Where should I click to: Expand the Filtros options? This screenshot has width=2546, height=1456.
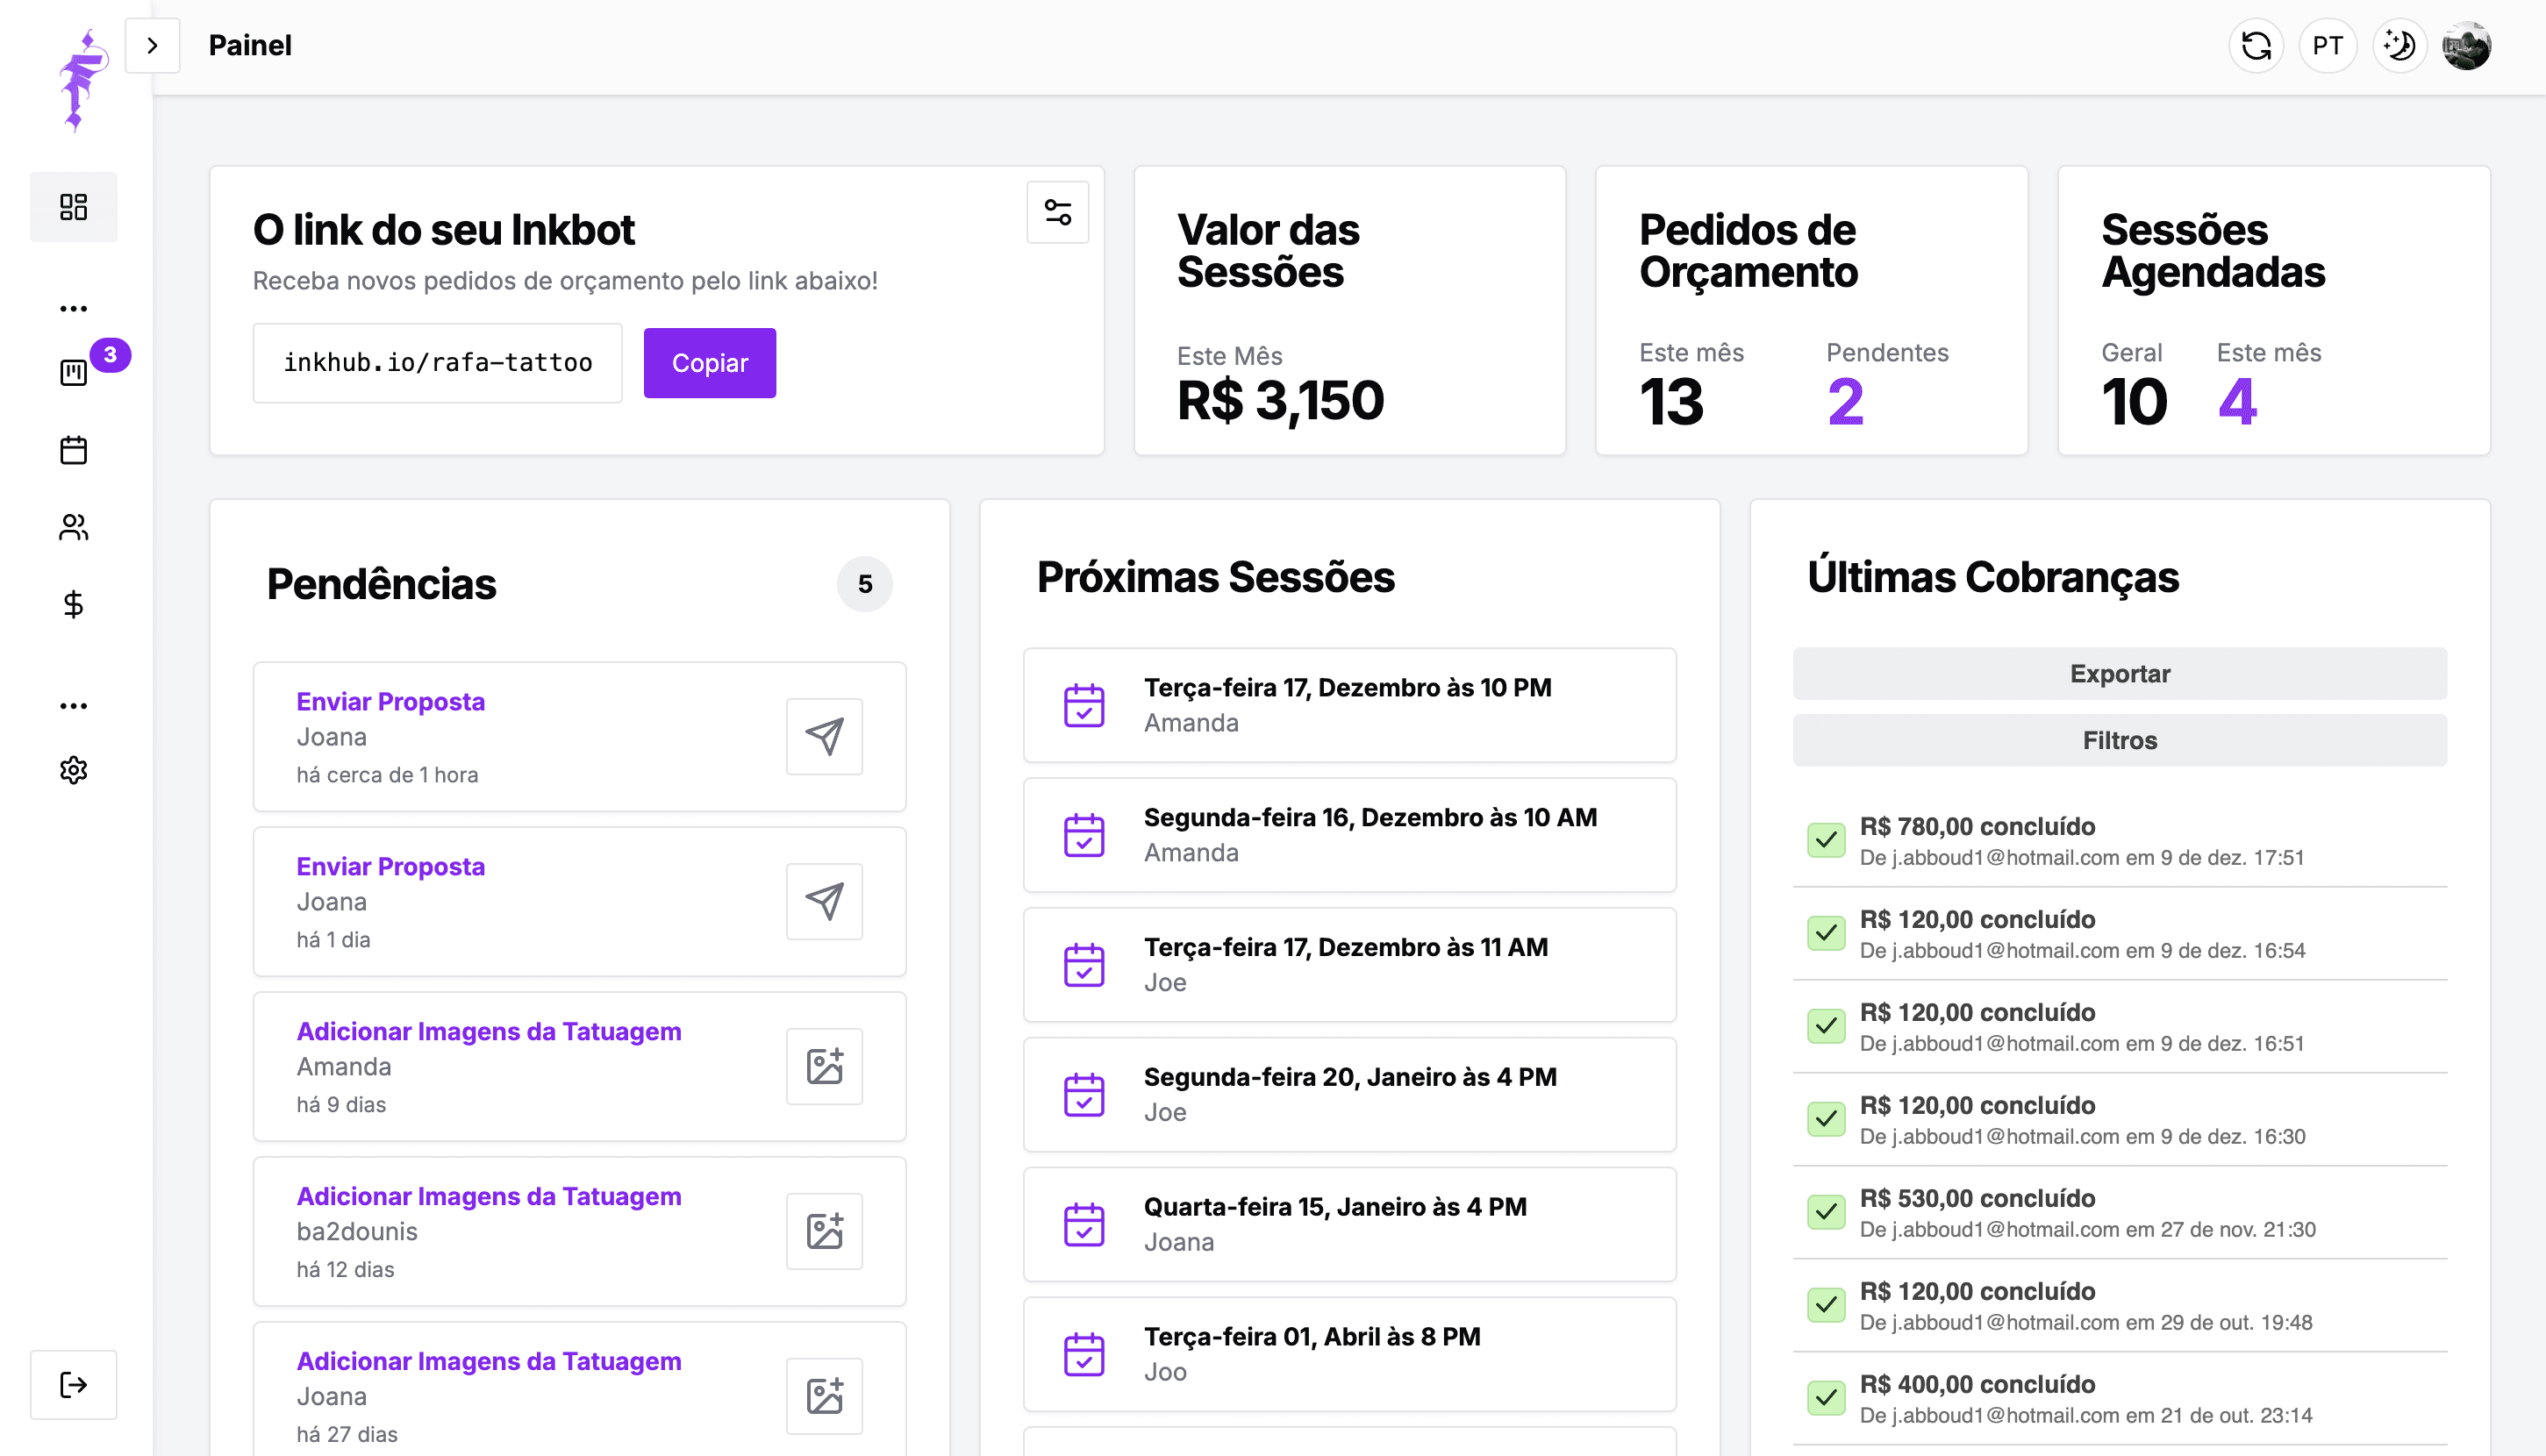[x=2119, y=741]
